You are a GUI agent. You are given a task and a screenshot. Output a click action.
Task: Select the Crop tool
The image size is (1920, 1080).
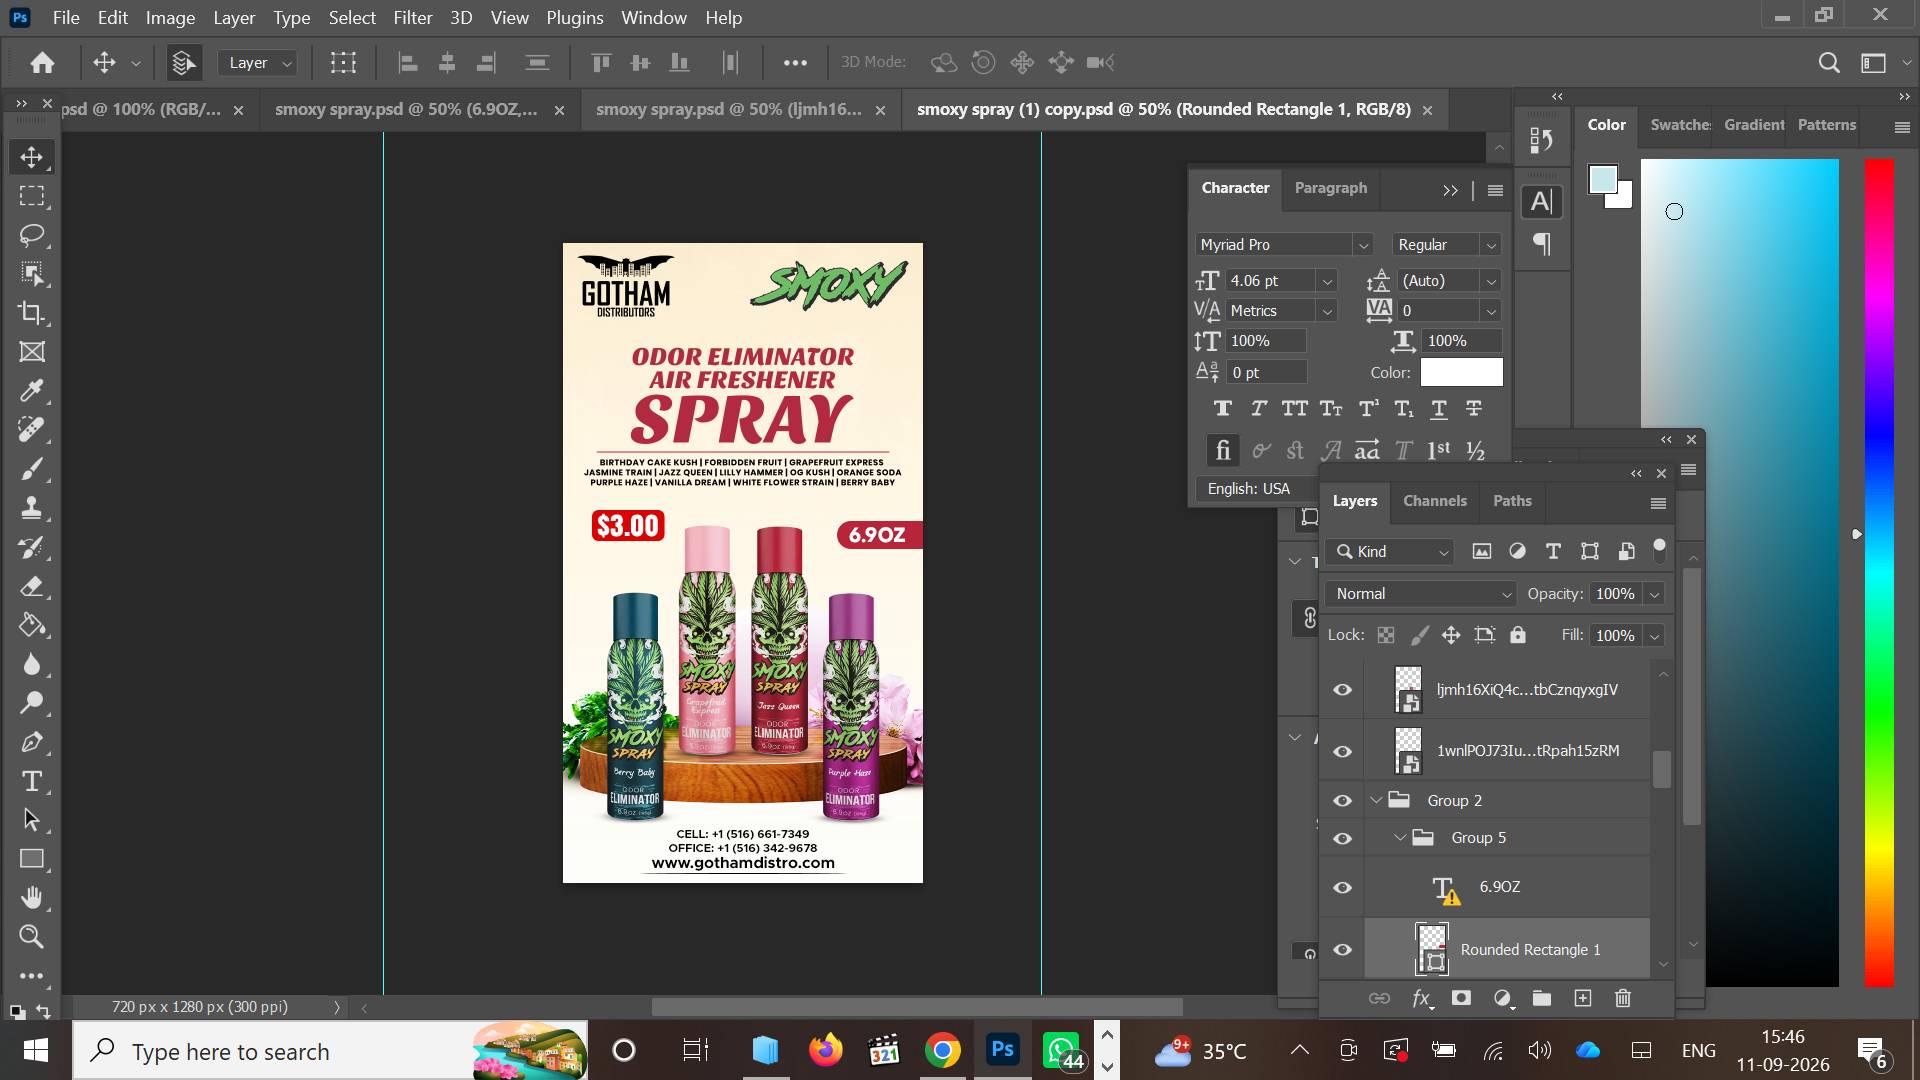pos(32,313)
